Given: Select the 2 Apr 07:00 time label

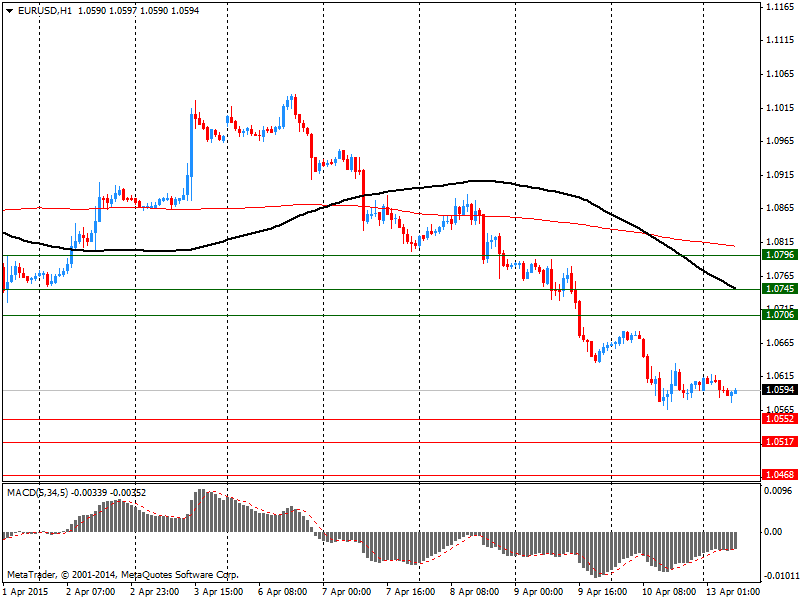Looking at the screenshot, I should coord(90,592).
